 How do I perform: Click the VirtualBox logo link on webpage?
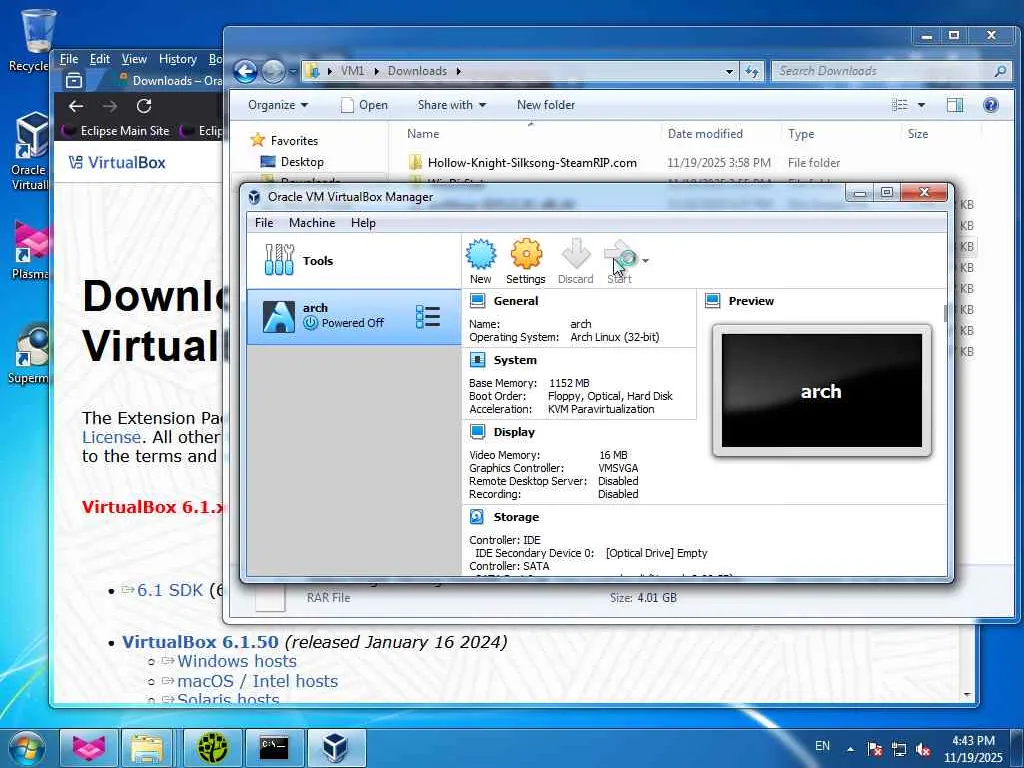click(x=117, y=163)
